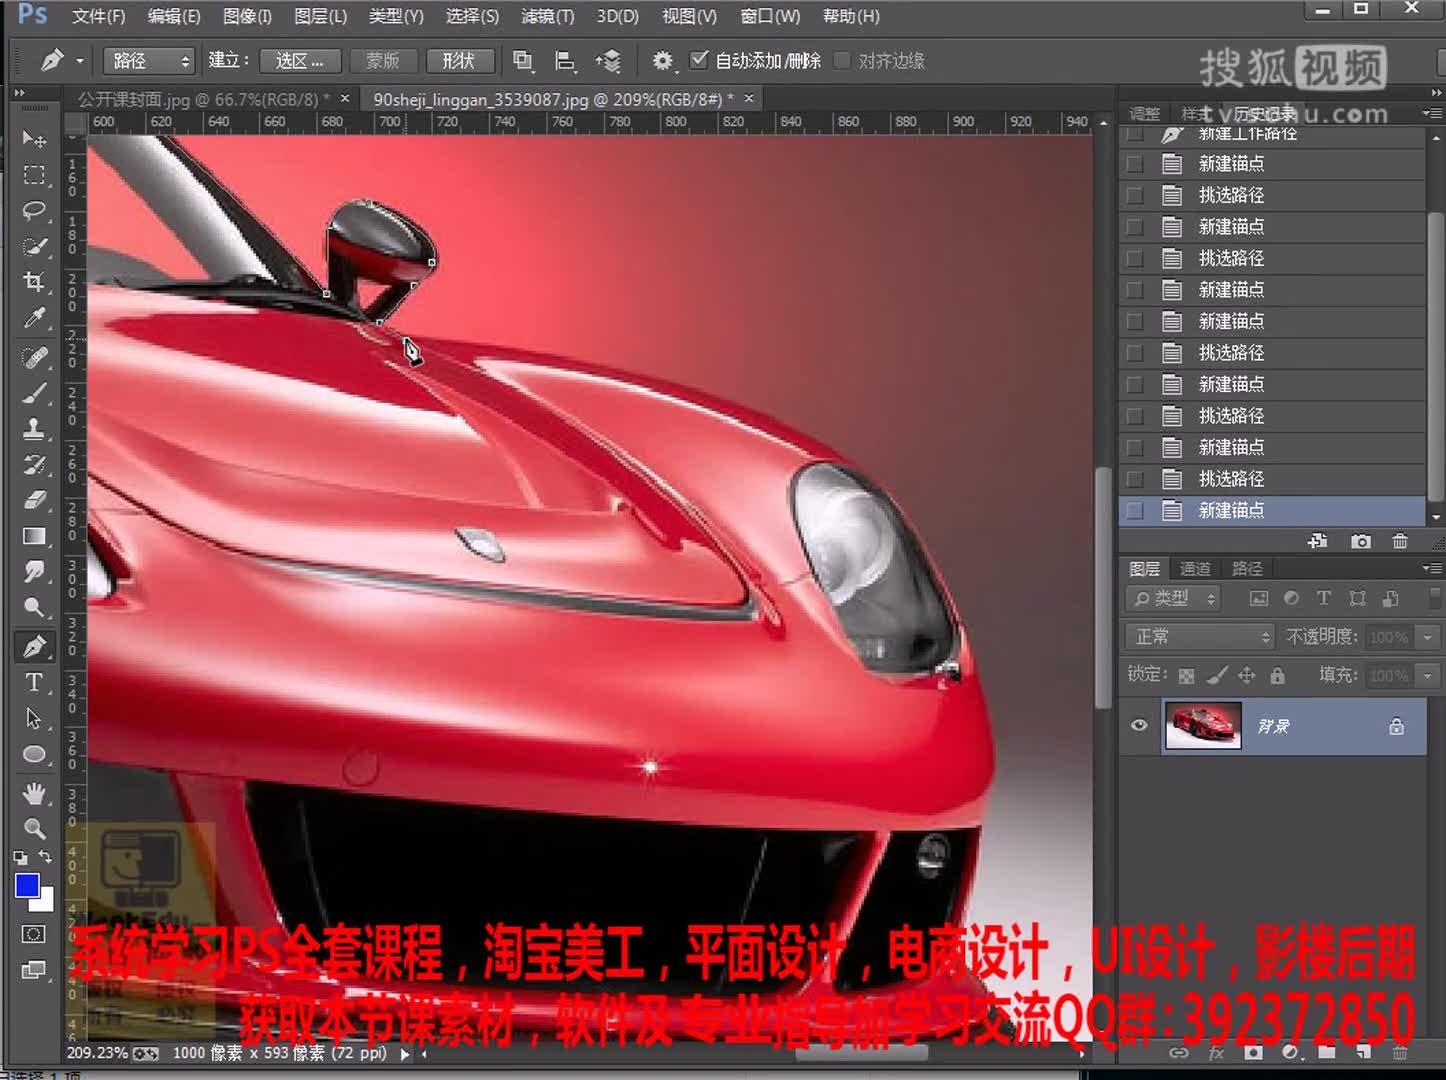Select the Ellipse shape tool

pos(34,755)
